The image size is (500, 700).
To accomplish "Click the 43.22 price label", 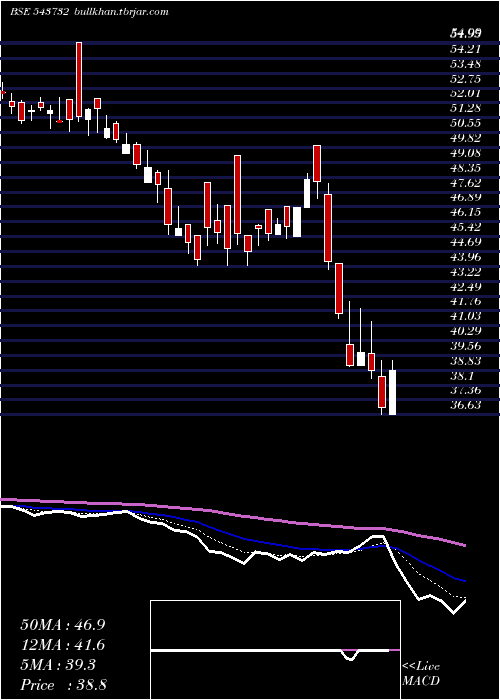I will tap(466, 271).
